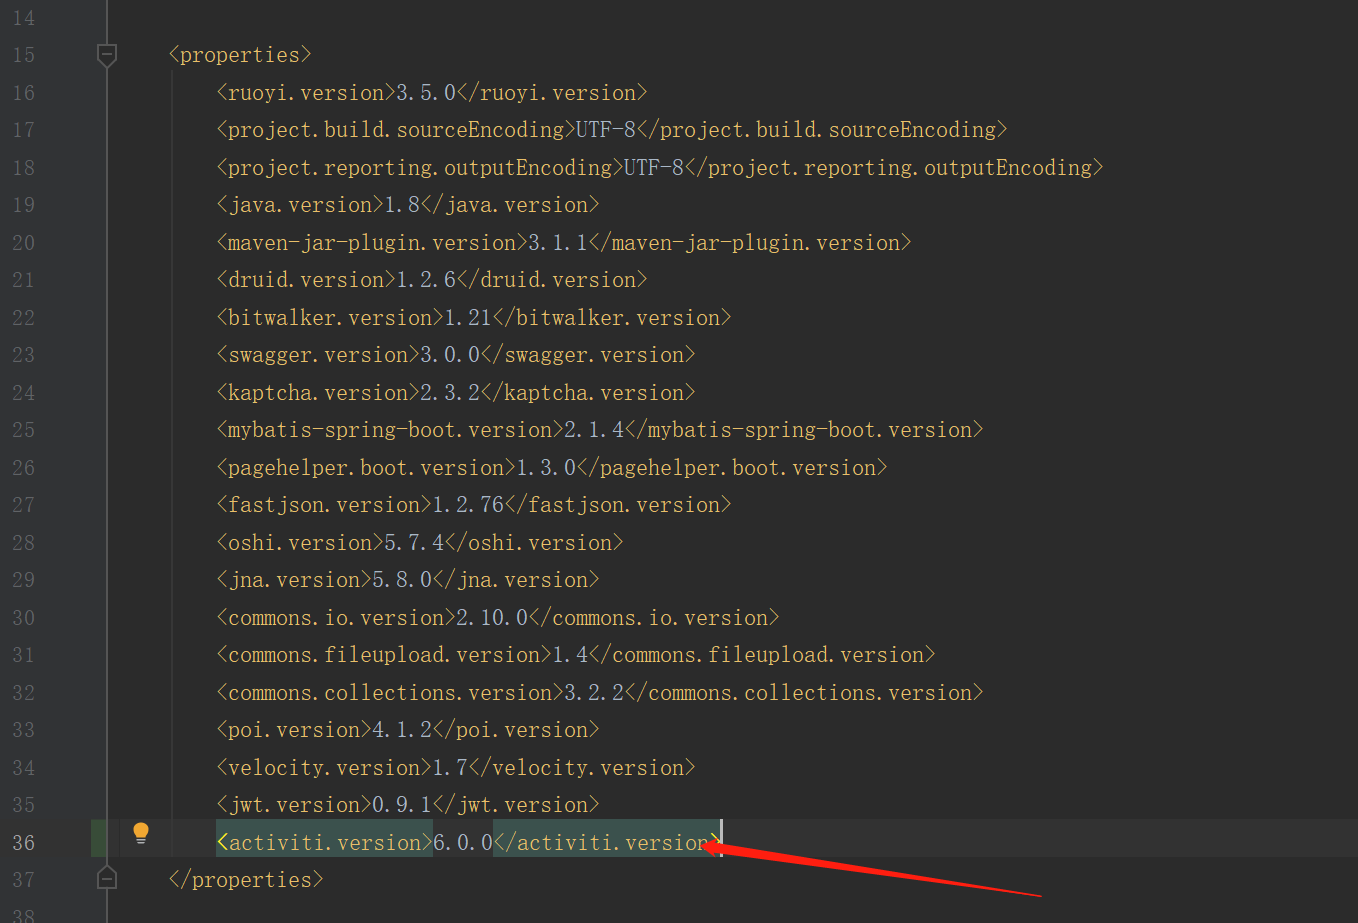
Task: Click the closing properties tag
Action: pyautogui.click(x=245, y=878)
